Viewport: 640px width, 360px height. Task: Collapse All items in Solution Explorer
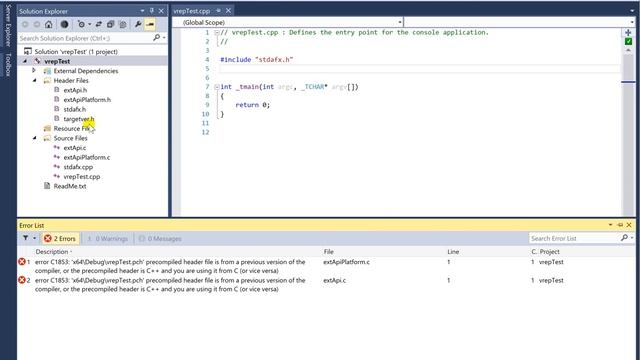pyautogui.click(x=110, y=24)
